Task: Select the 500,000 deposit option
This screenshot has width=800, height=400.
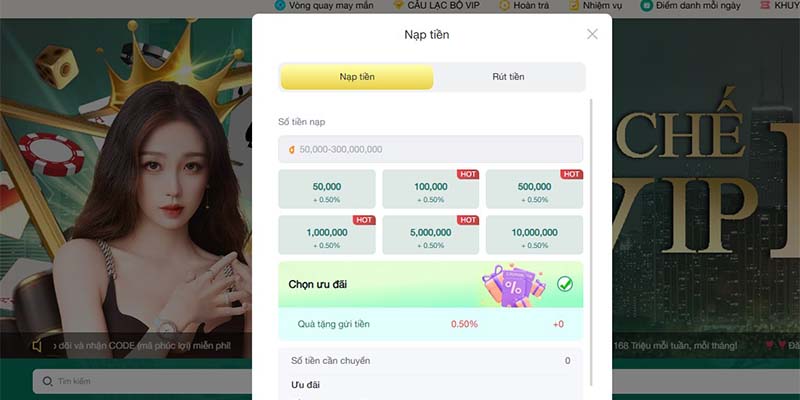Action: [534, 189]
